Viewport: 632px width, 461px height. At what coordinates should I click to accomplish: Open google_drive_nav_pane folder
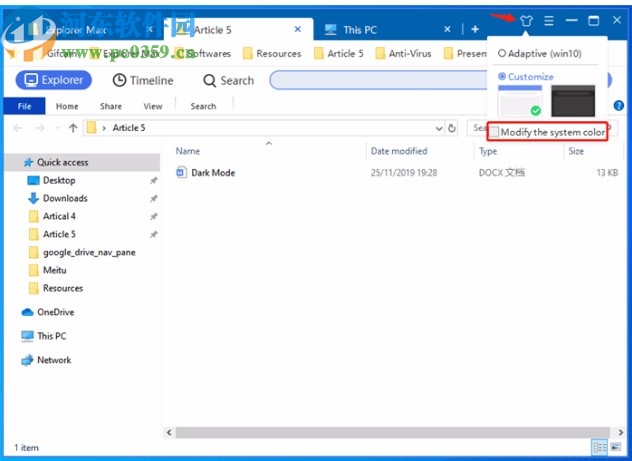coord(89,252)
